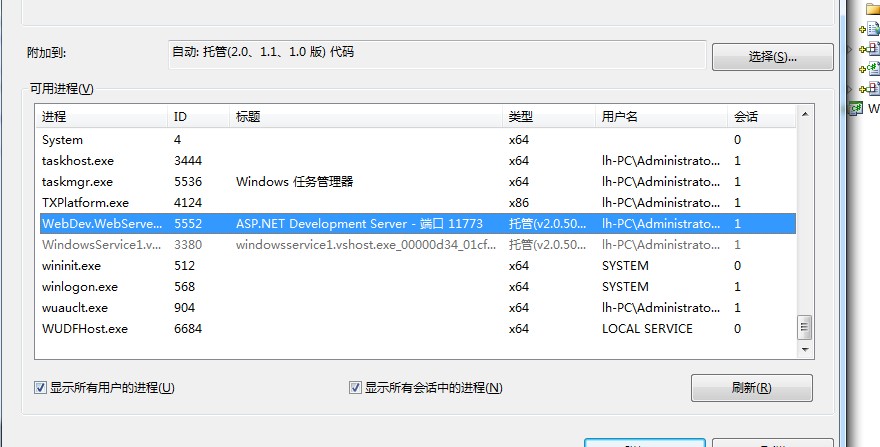Select the WindowsService1.vshost process row
880x447 pixels.
418,245
